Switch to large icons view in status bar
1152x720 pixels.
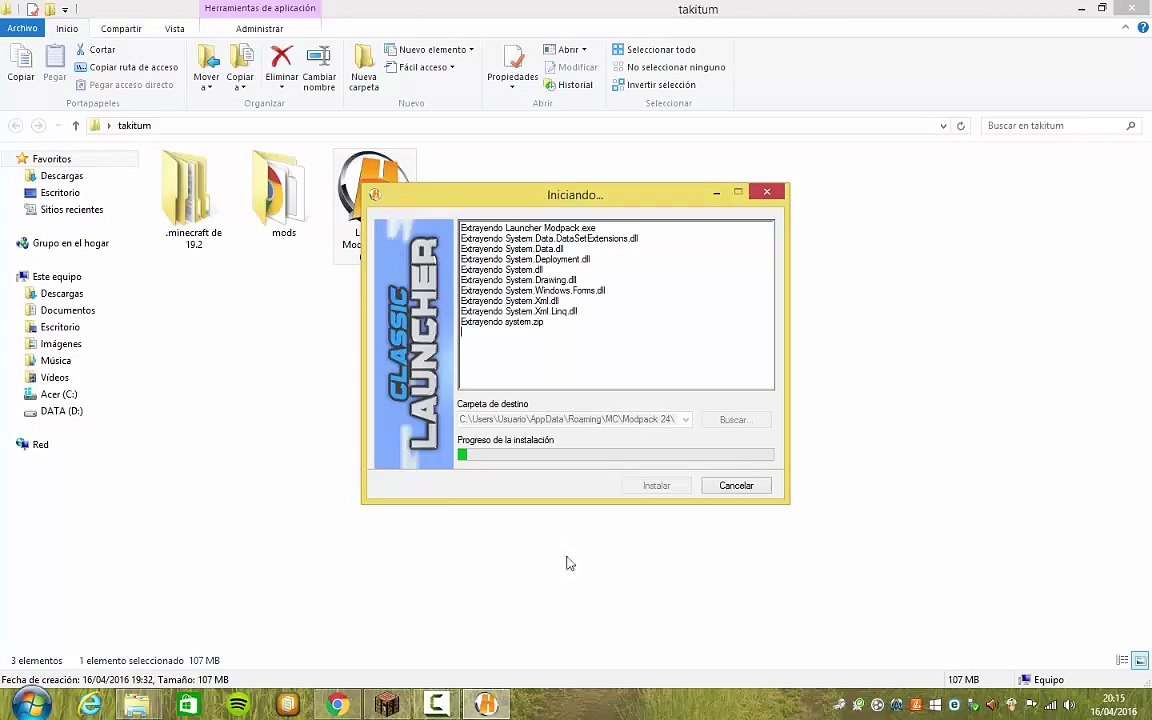click(x=1140, y=660)
